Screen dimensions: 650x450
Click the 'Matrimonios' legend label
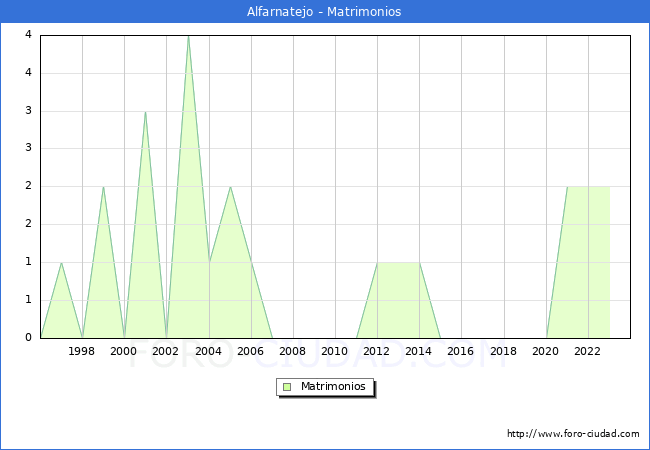click(333, 386)
